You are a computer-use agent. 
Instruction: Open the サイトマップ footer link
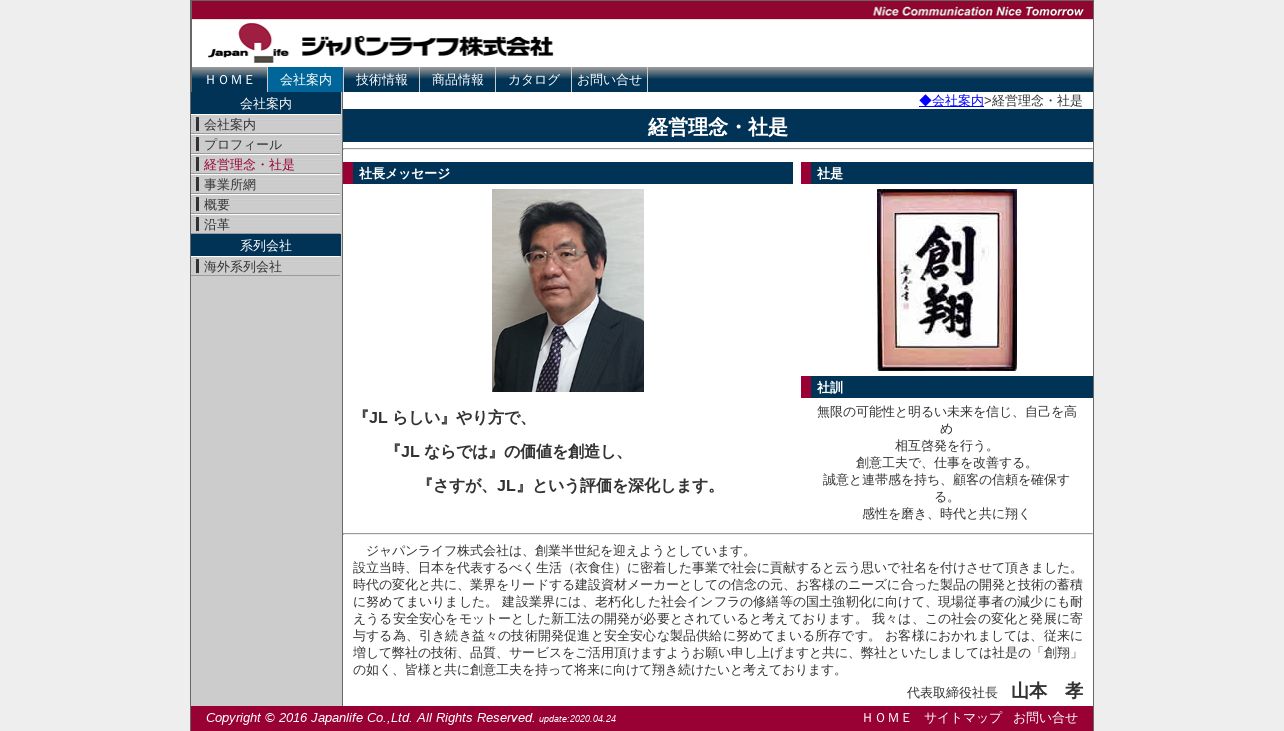tap(963, 718)
